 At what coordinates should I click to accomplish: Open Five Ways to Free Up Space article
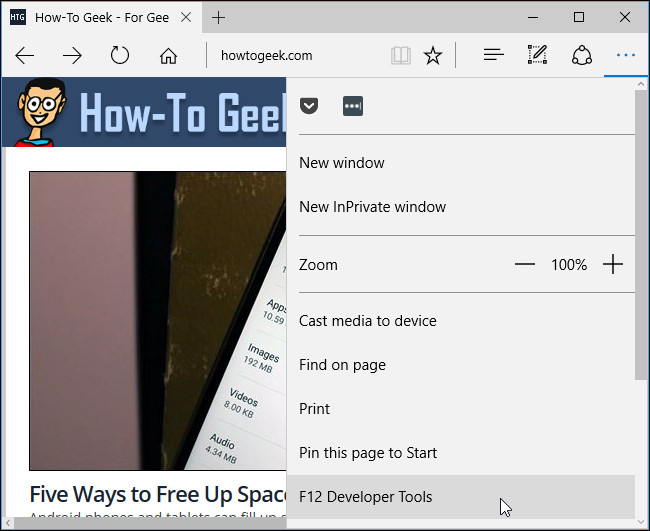tap(158, 495)
